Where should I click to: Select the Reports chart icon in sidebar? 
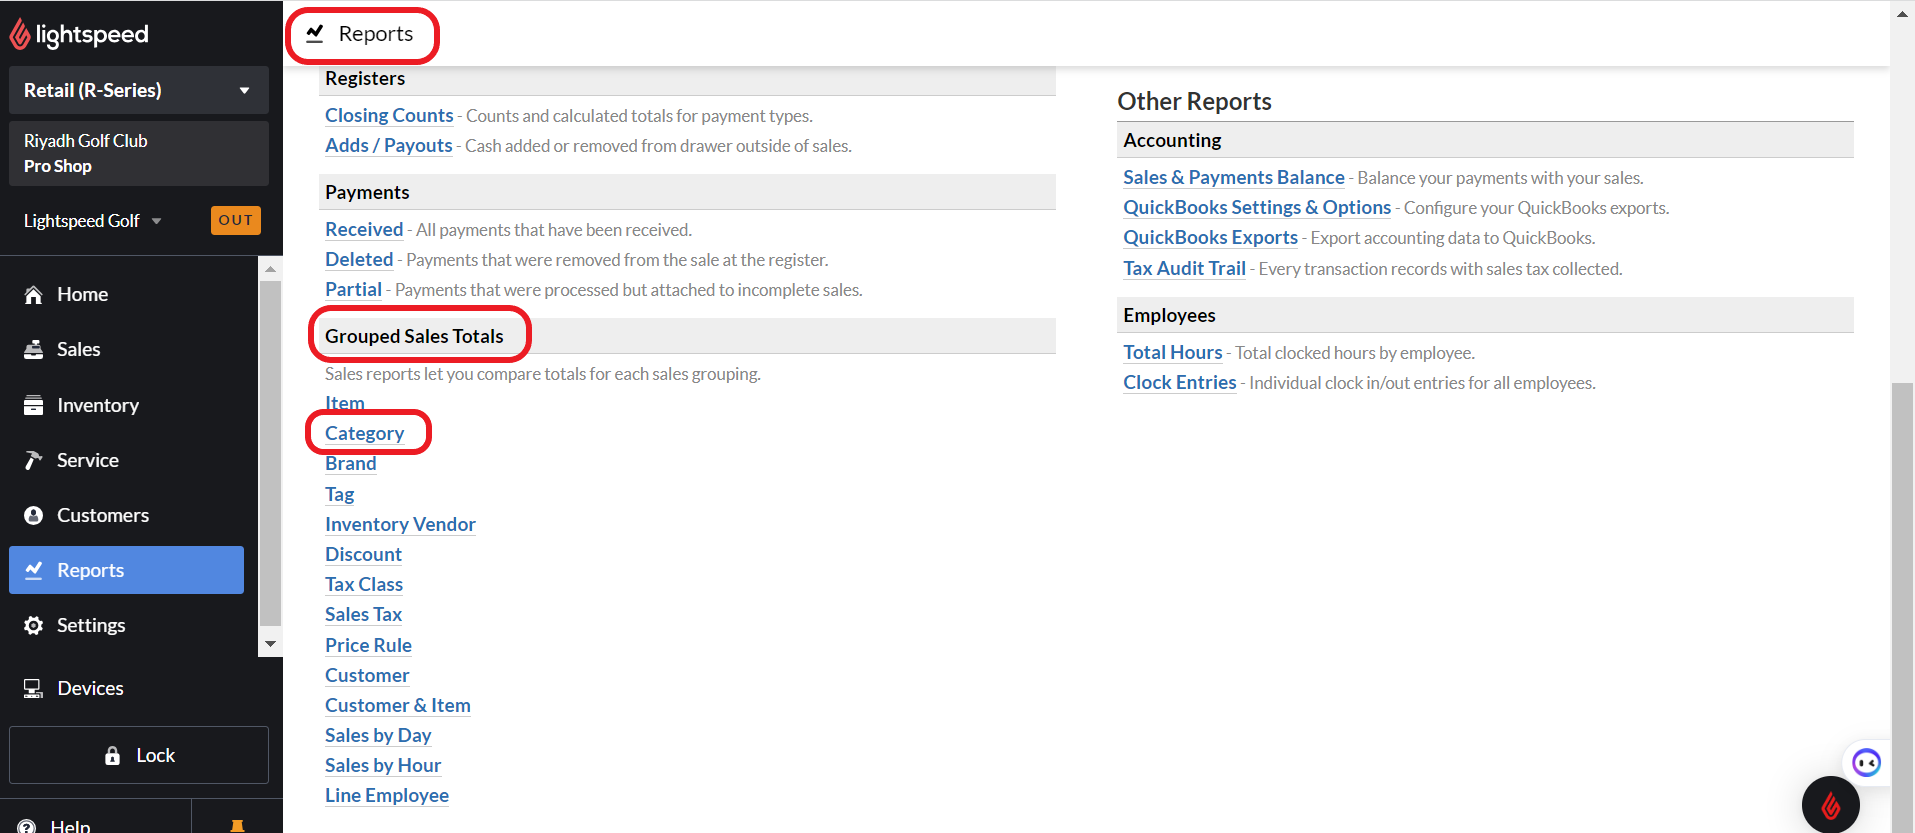34,570
